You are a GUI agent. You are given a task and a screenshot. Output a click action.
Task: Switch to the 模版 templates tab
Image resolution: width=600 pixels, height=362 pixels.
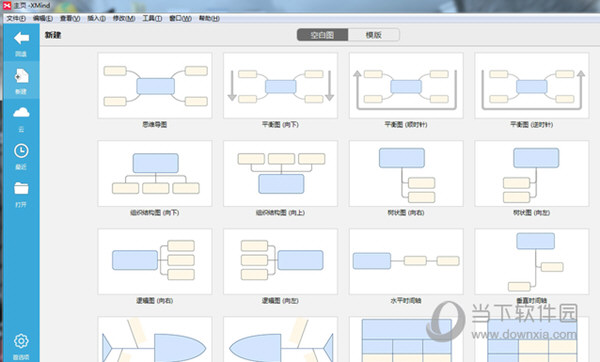click(x=374, y=35)
